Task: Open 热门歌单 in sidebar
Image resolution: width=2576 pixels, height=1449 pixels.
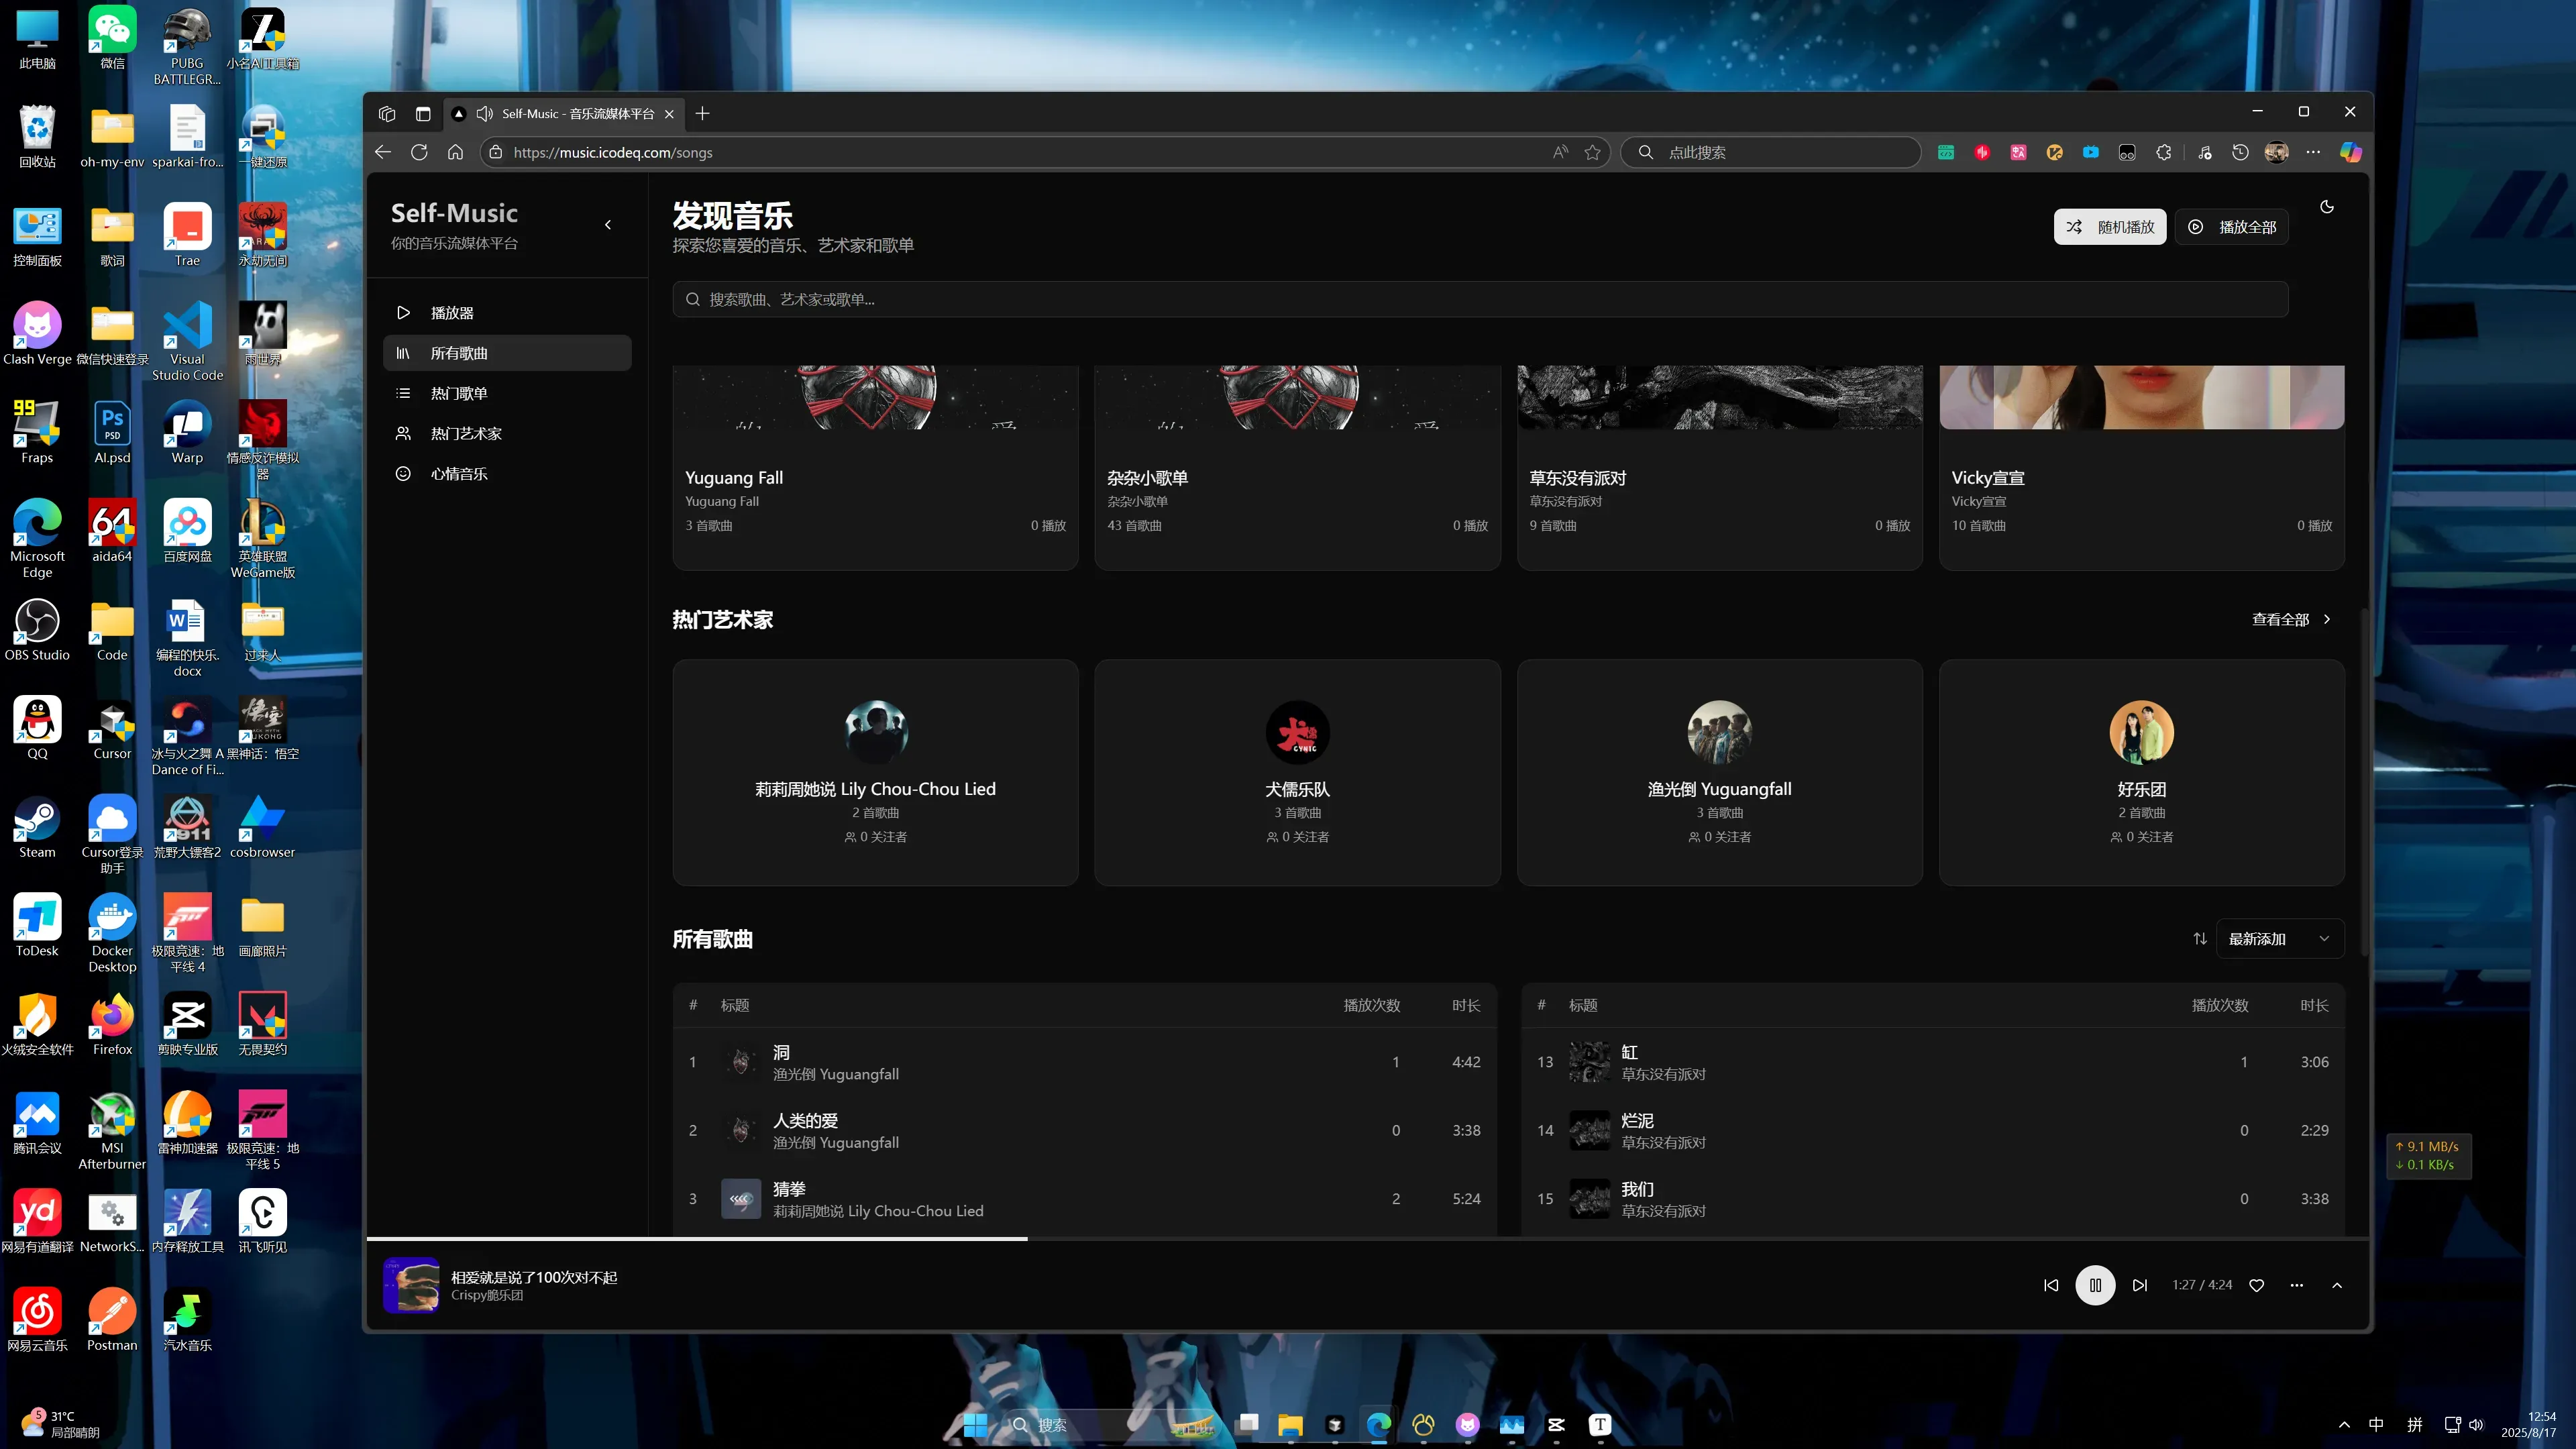Action: [459, 393]
